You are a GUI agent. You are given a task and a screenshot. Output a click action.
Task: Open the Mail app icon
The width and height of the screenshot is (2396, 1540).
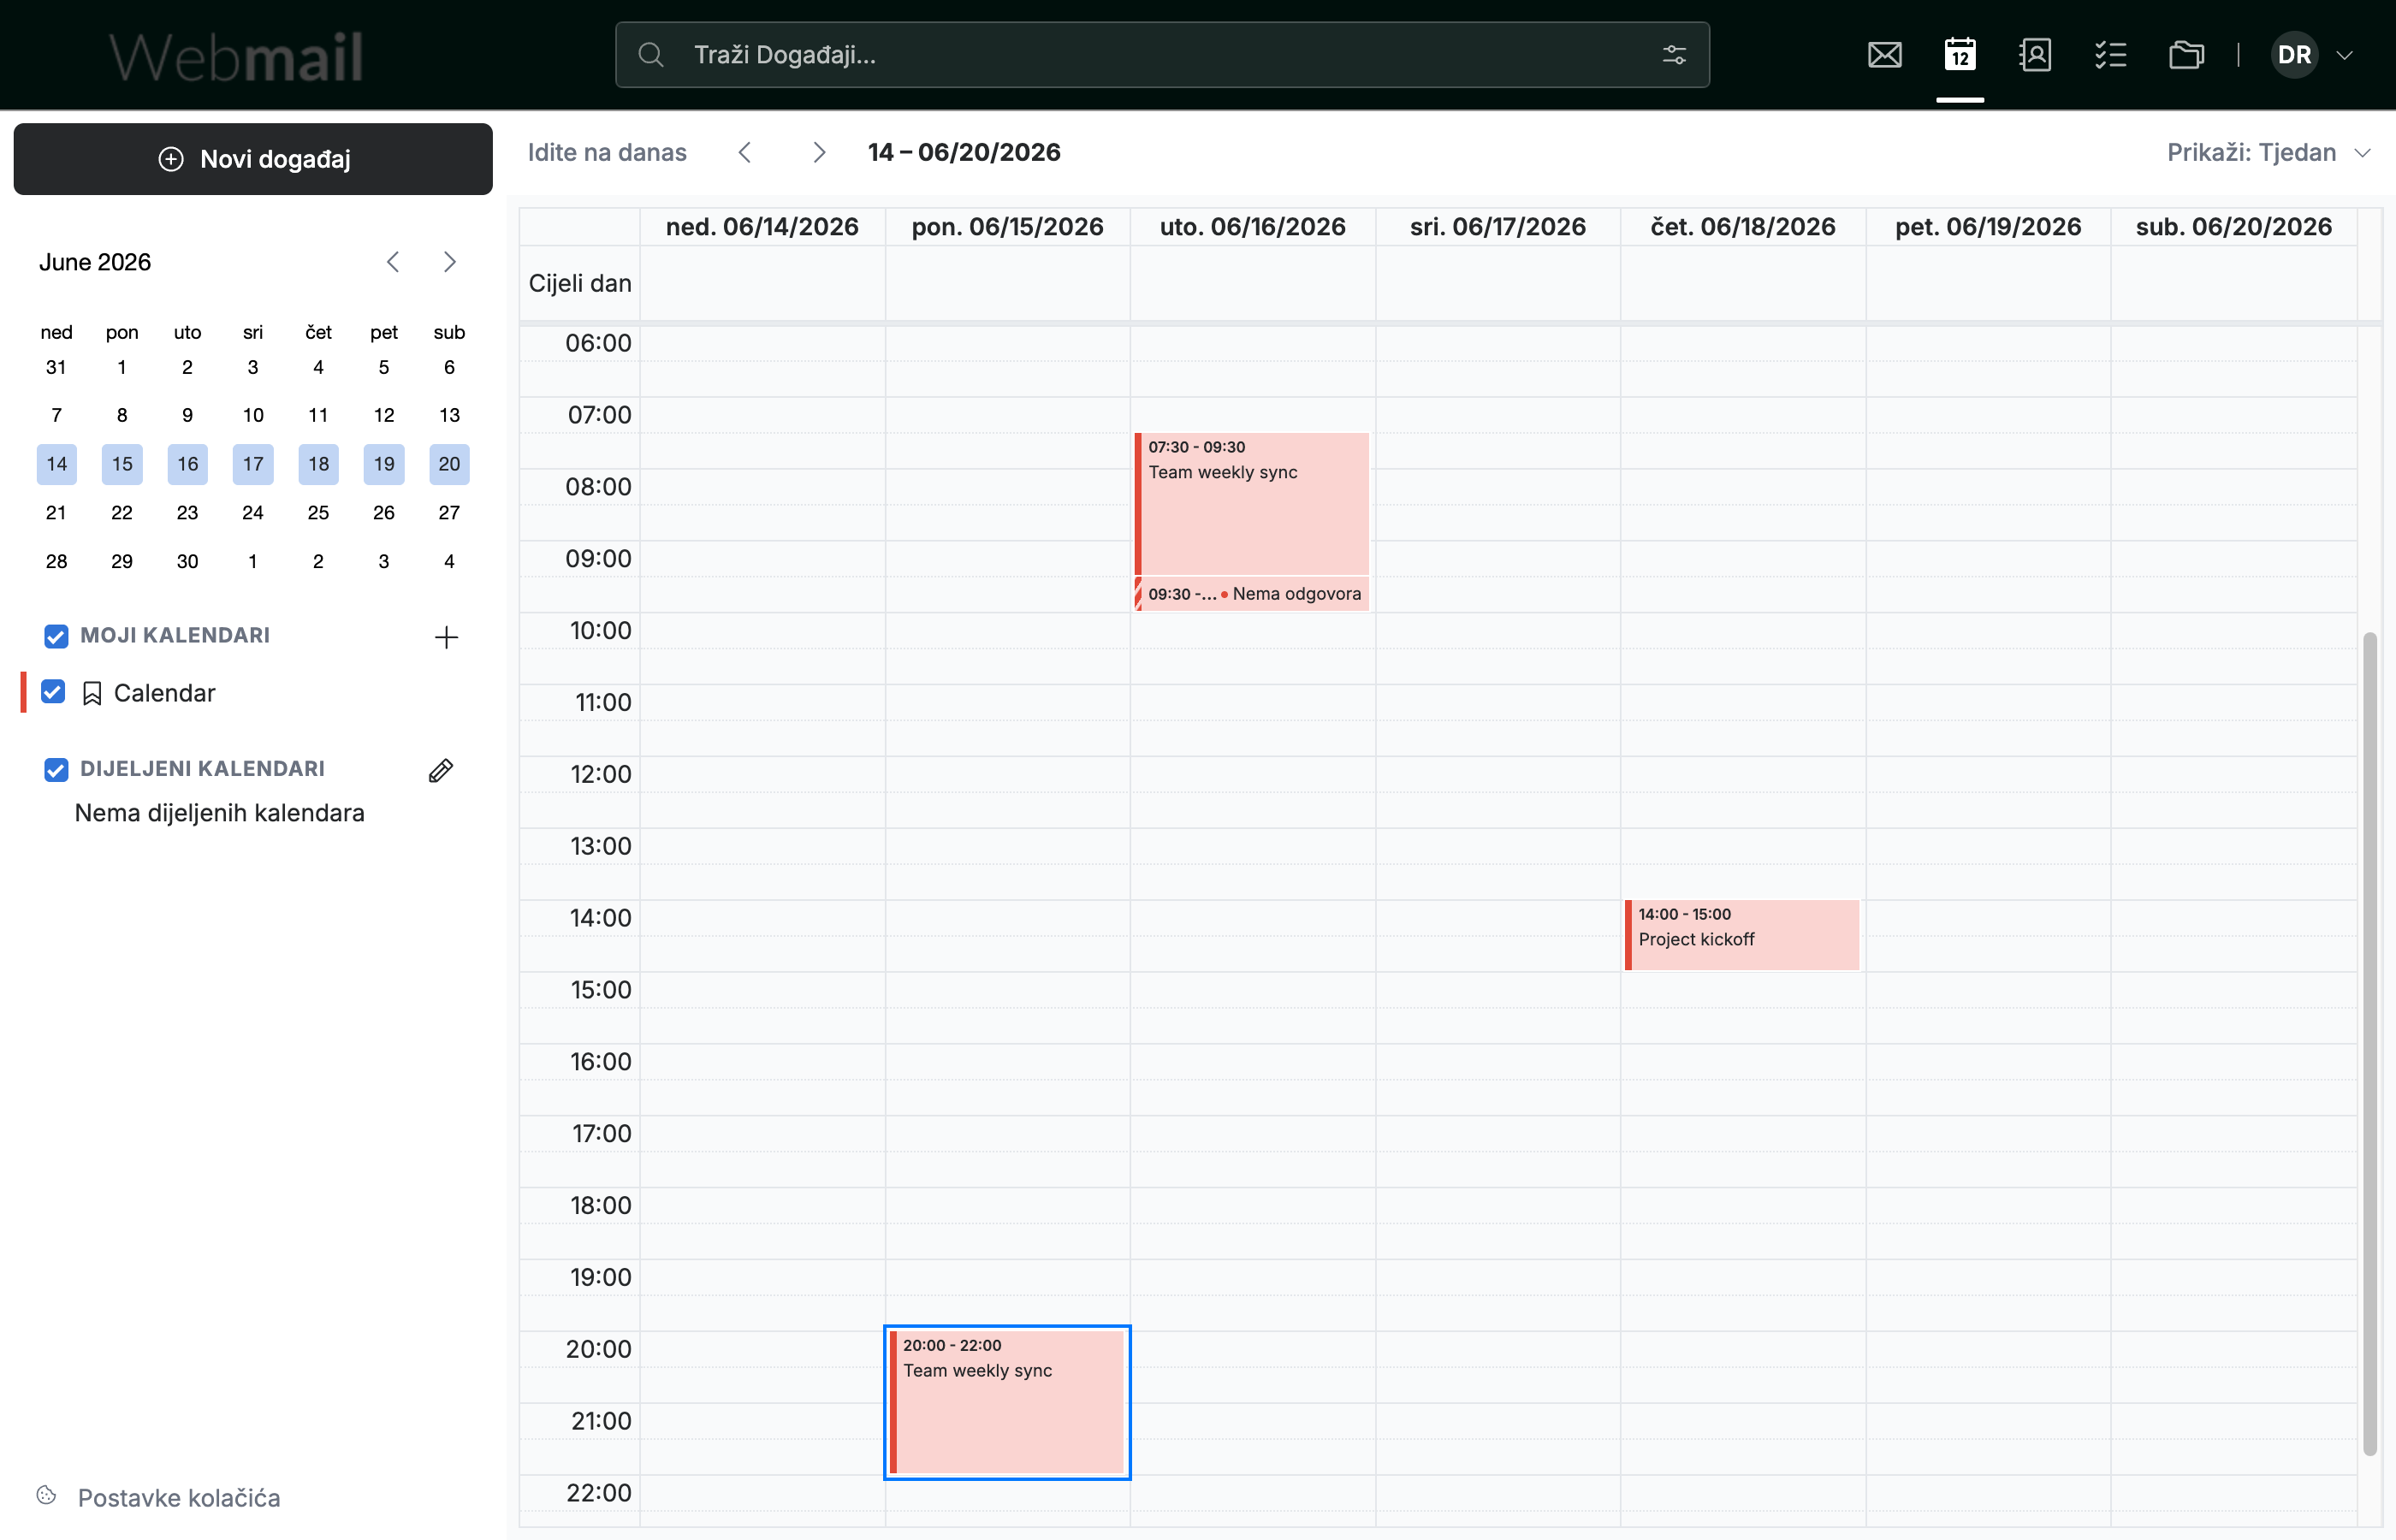[x=1884, y=55]
